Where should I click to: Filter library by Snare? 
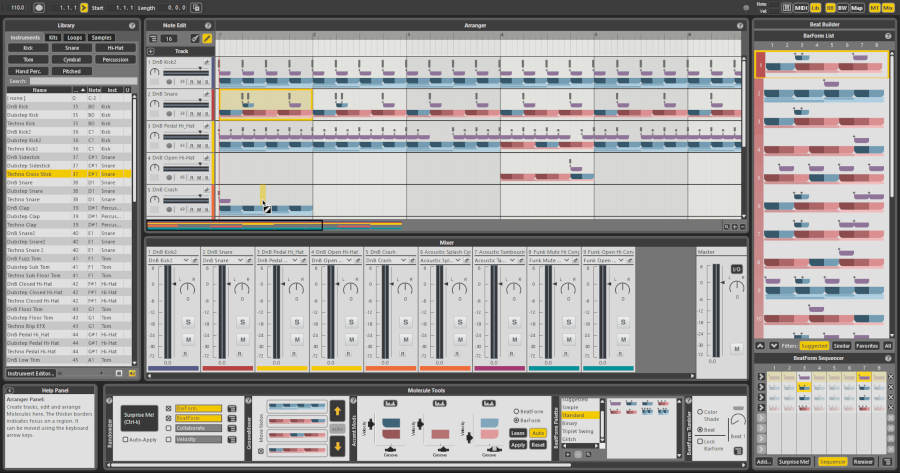click(72, 48)
